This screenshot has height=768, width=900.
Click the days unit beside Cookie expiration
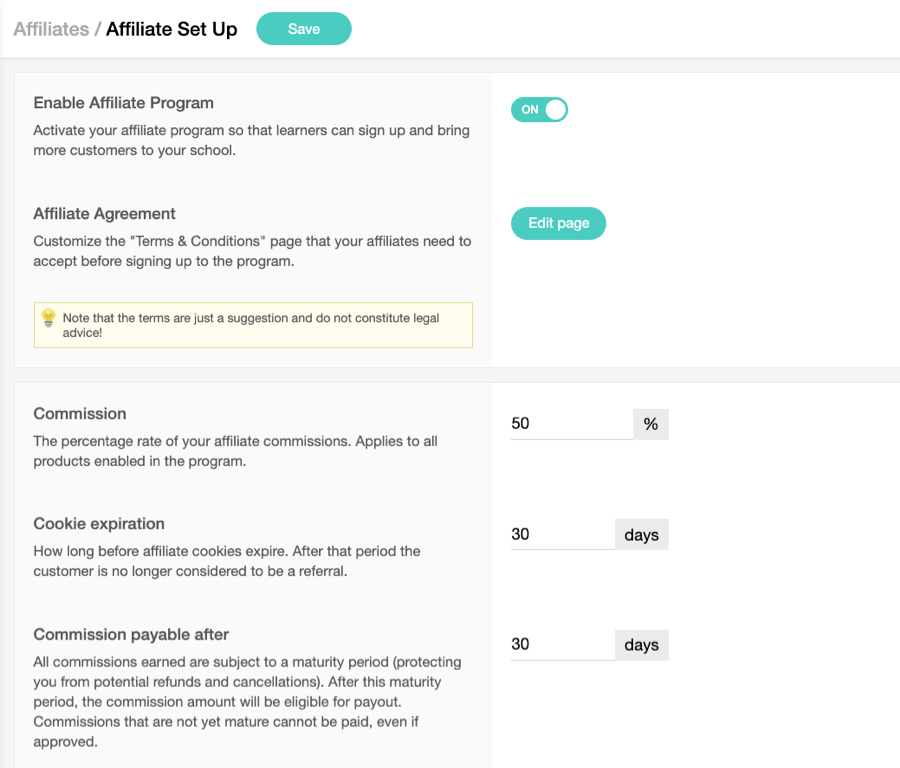click(642, 534)
